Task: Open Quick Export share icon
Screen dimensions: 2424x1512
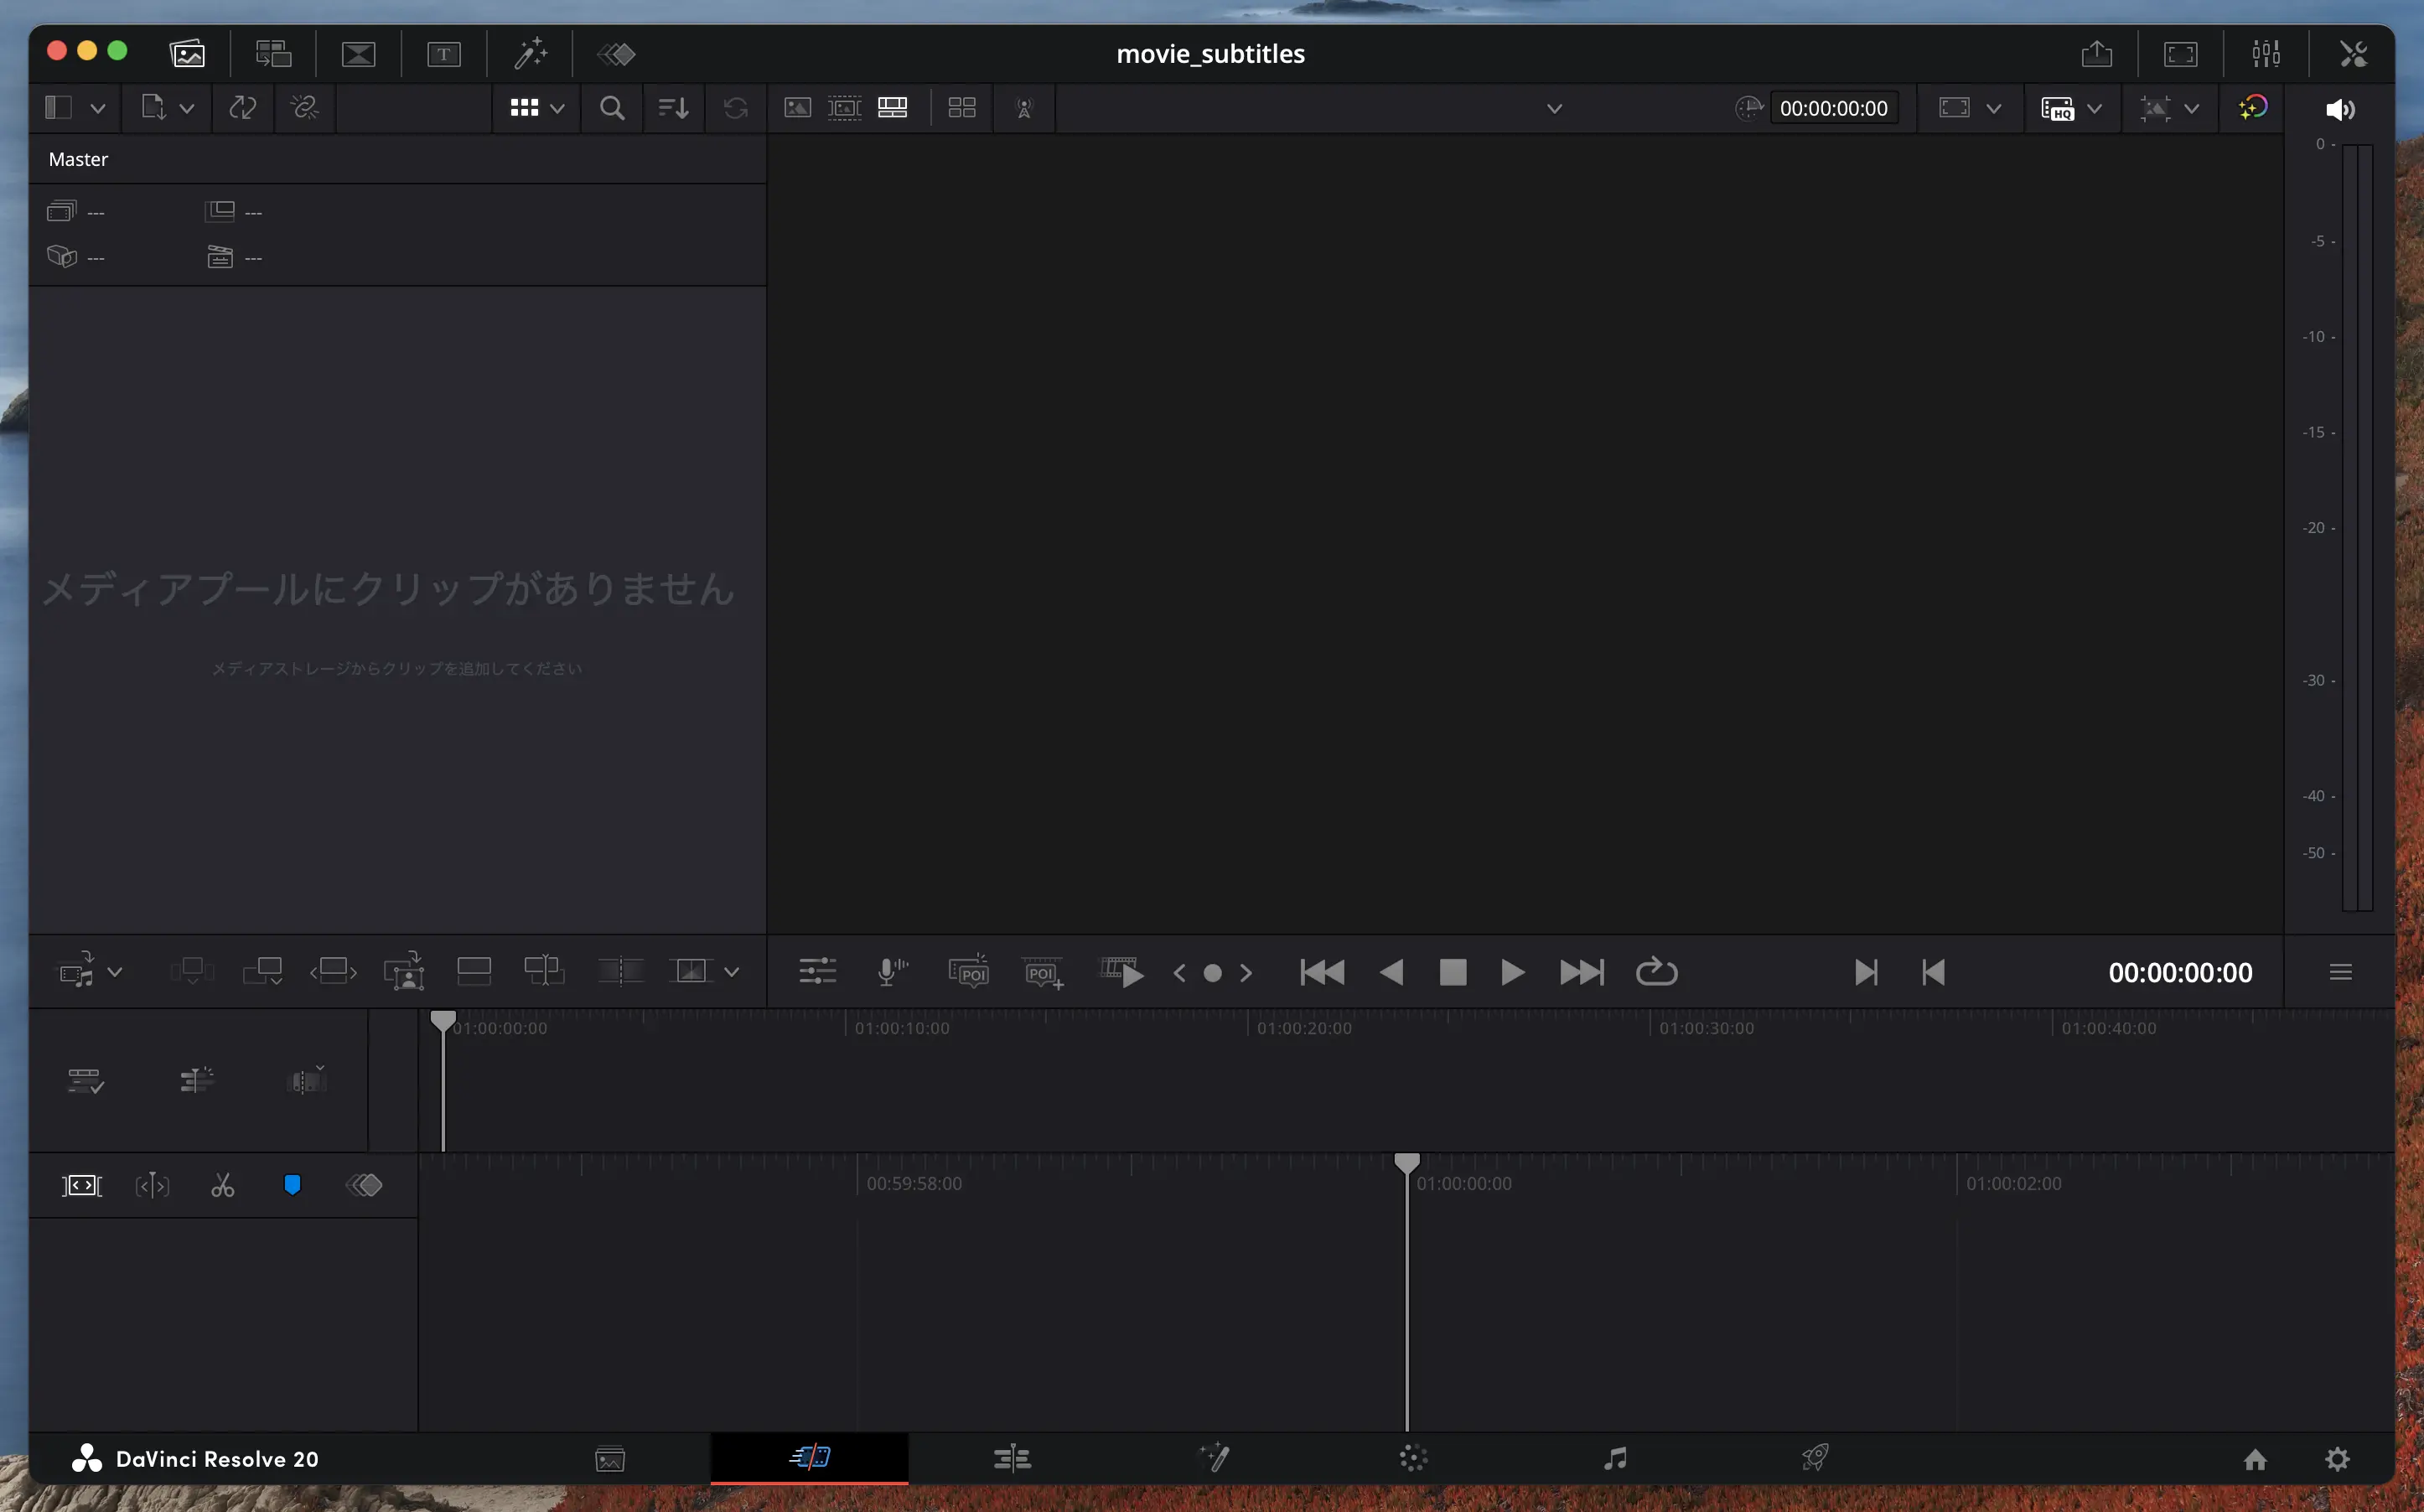Action: click(x=2097, y=54)
